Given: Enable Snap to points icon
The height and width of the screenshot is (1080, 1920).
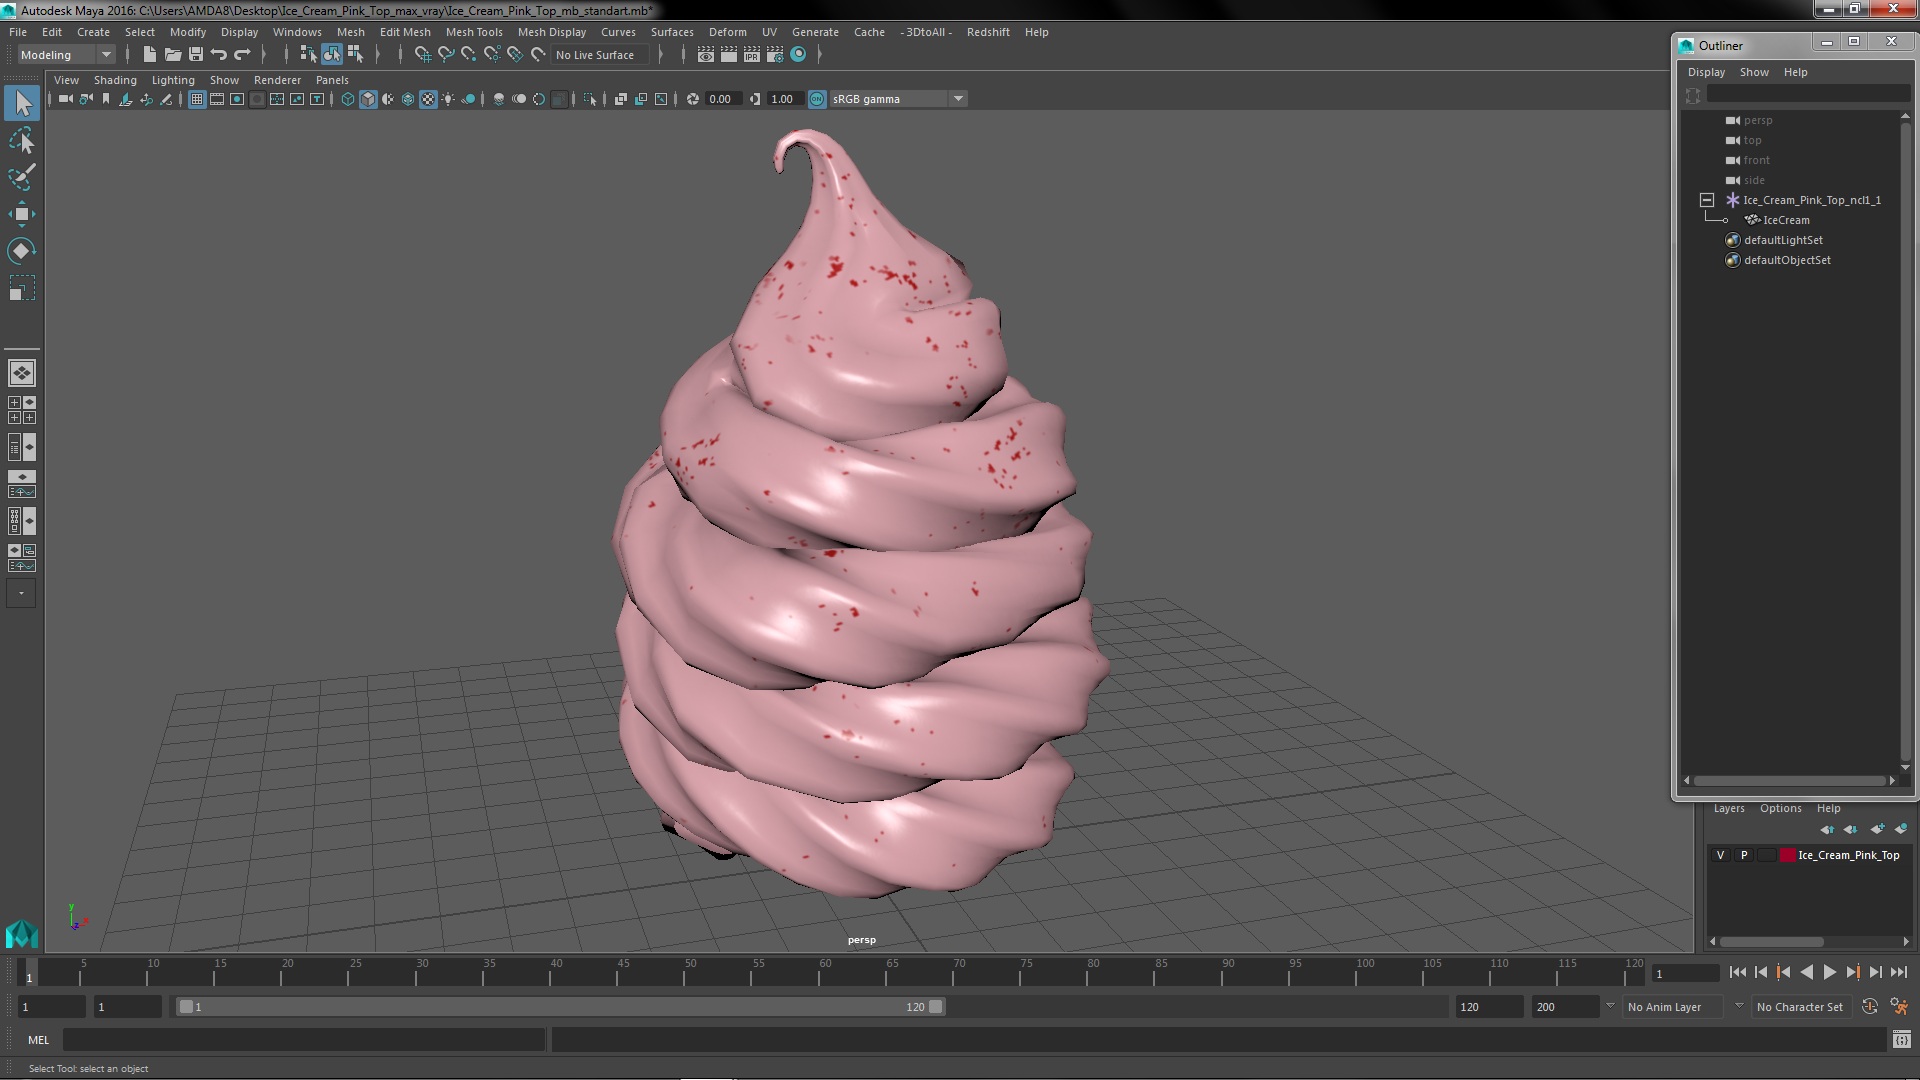Looking at the screenshot, I should 469,55.
